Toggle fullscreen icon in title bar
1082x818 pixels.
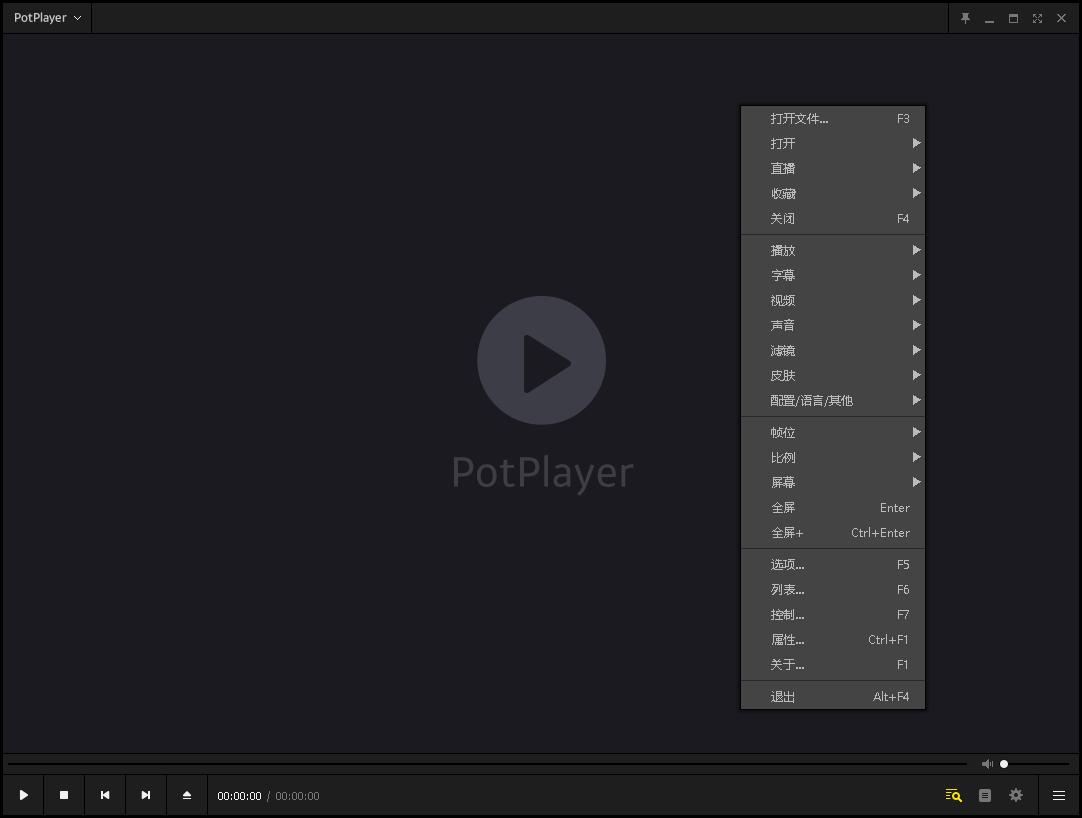[x=1037, y=19]
